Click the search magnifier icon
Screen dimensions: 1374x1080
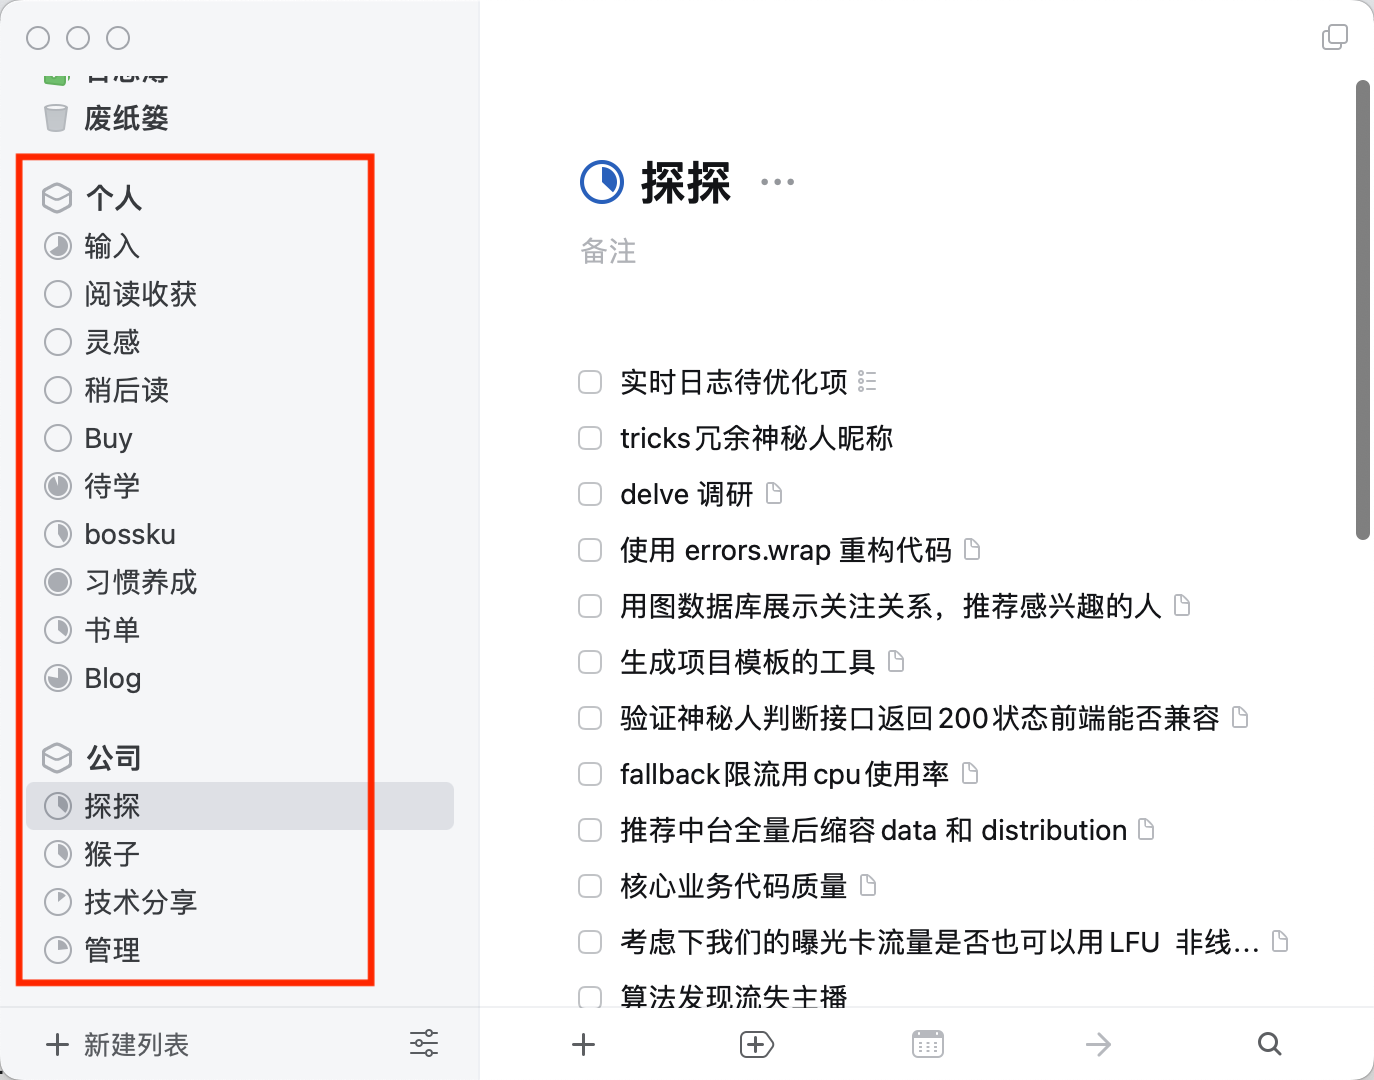point(1269,1044)
